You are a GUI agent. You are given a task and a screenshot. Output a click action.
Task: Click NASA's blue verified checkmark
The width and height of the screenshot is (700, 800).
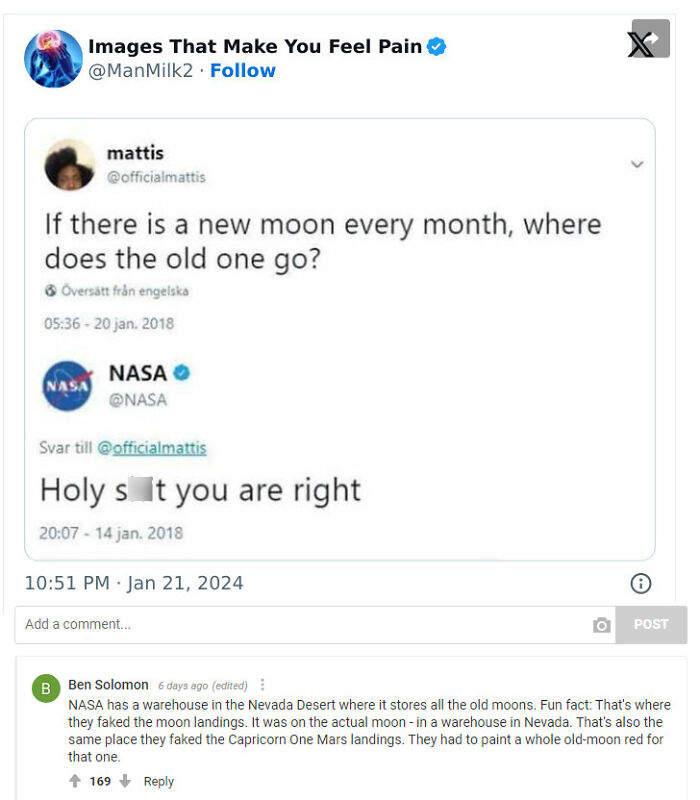[179, 374]
